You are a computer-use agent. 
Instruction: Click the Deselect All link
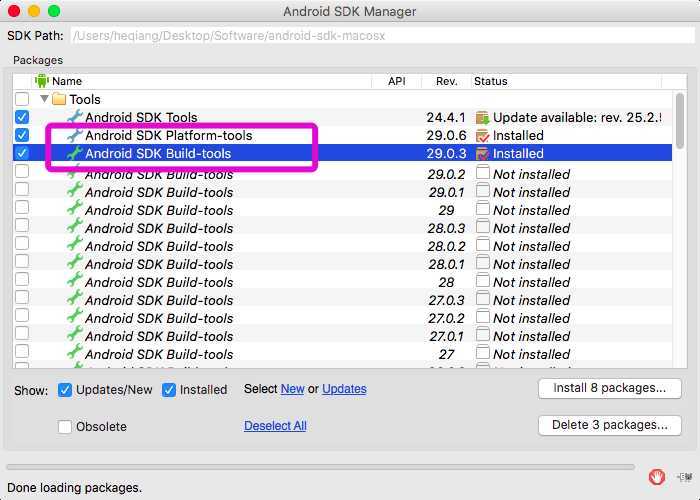(275, 426)
